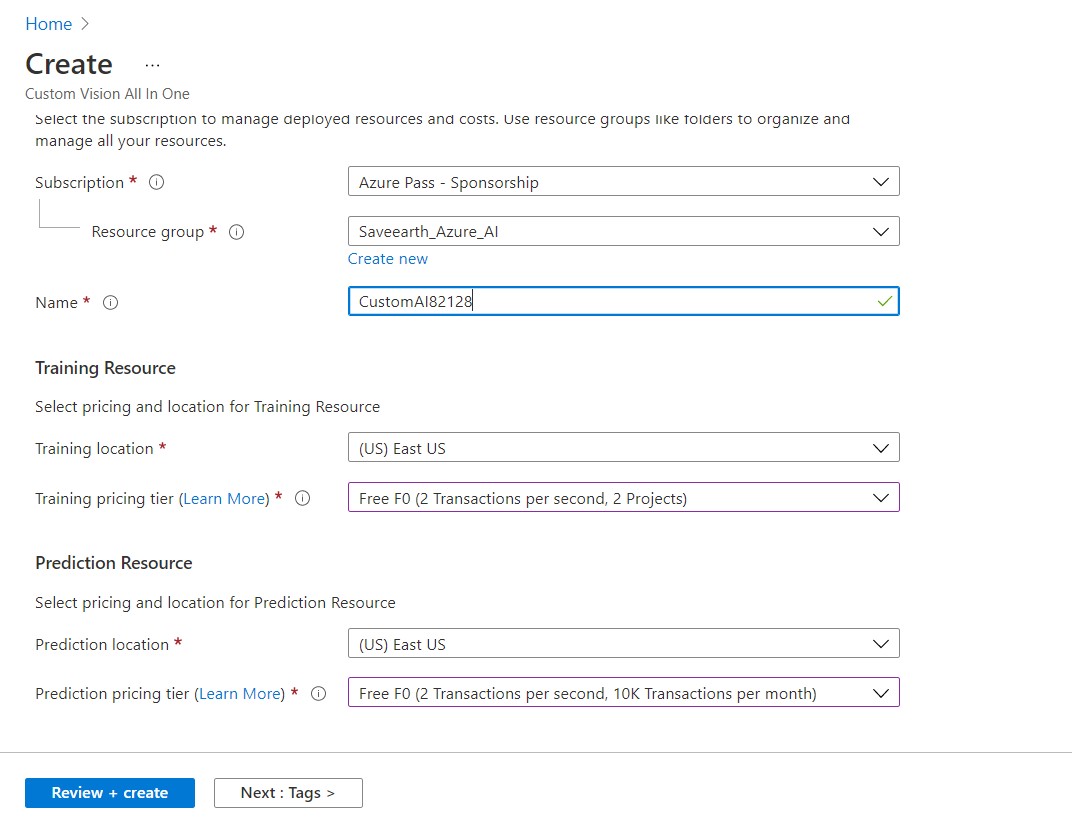Expand the Training pricing tier dropdown
This screenshot has width=1072, height=823.
coord(623,498)
